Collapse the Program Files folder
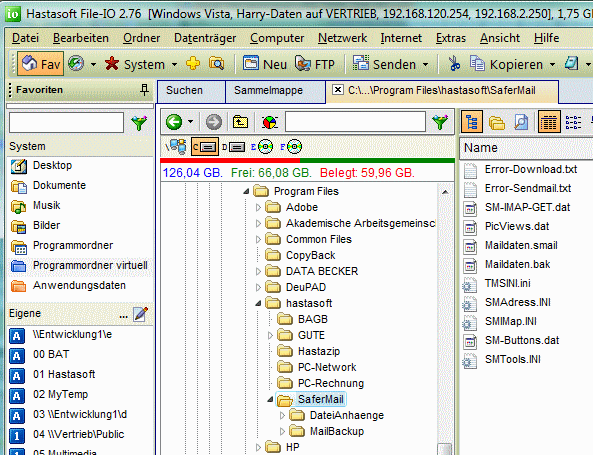The width and height of the screenshot is (593, 455). tap(246, 191)
